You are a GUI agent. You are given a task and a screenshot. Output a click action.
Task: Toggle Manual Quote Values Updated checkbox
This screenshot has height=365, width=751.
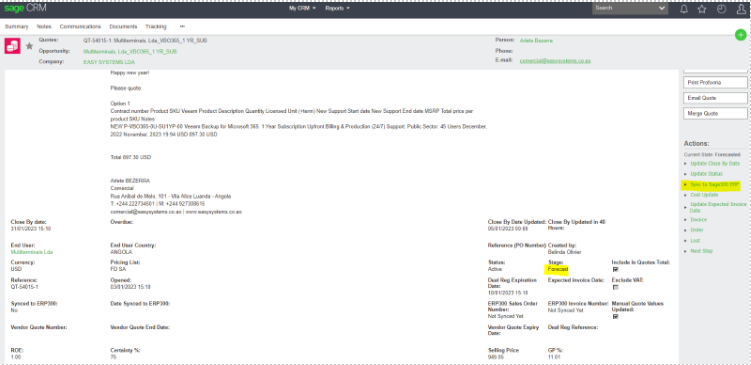615,317
